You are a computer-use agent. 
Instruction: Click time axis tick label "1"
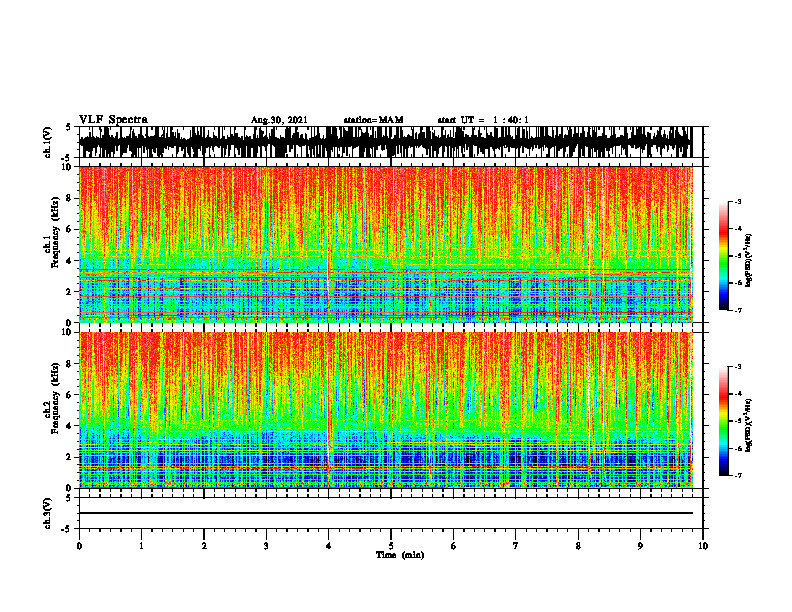point(141,546)
